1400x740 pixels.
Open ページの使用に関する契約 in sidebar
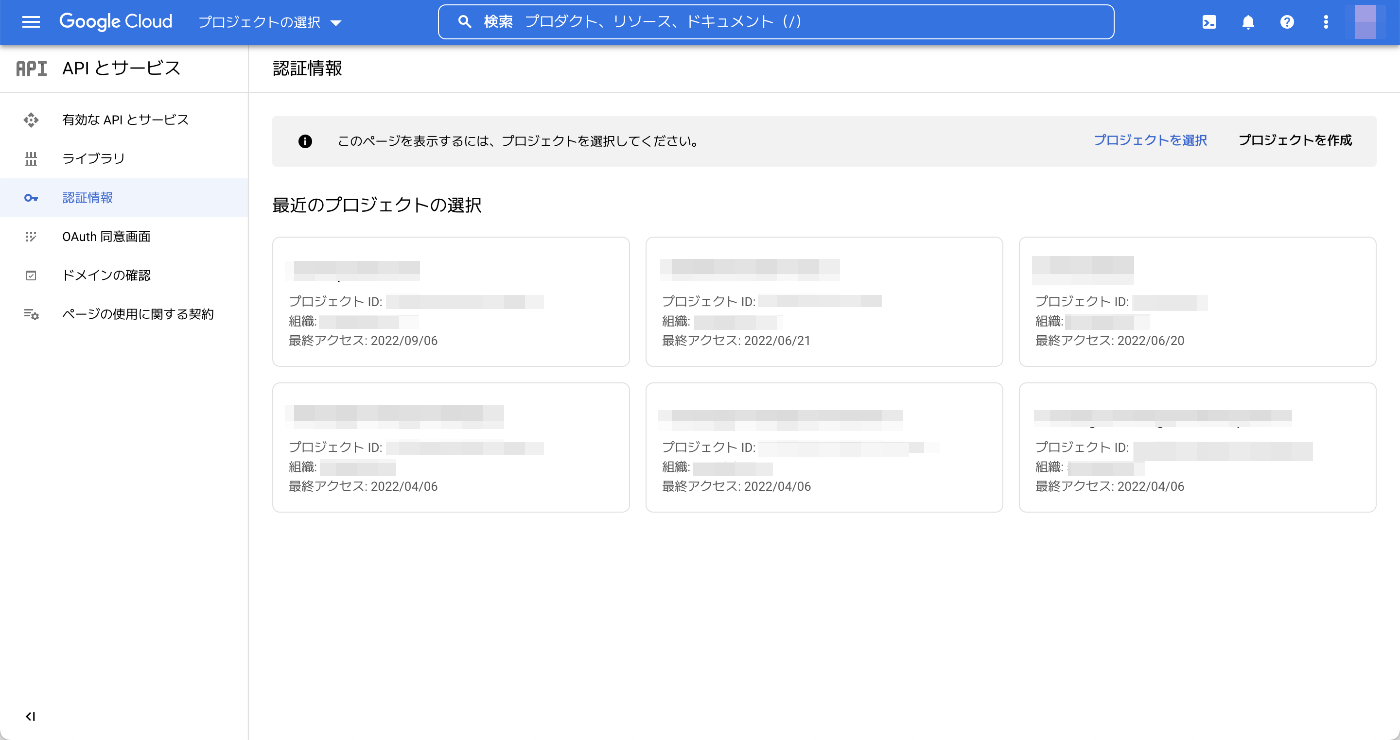(124, 314)
